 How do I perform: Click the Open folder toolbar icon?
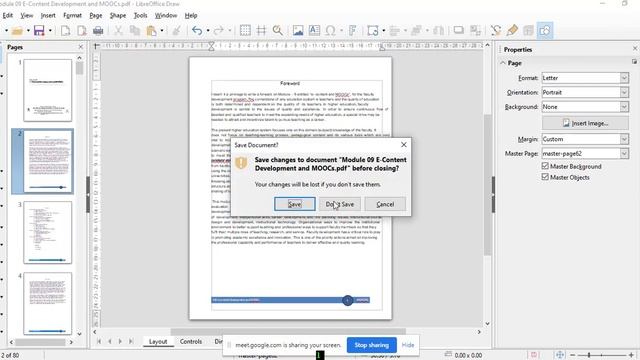point(17,31)
